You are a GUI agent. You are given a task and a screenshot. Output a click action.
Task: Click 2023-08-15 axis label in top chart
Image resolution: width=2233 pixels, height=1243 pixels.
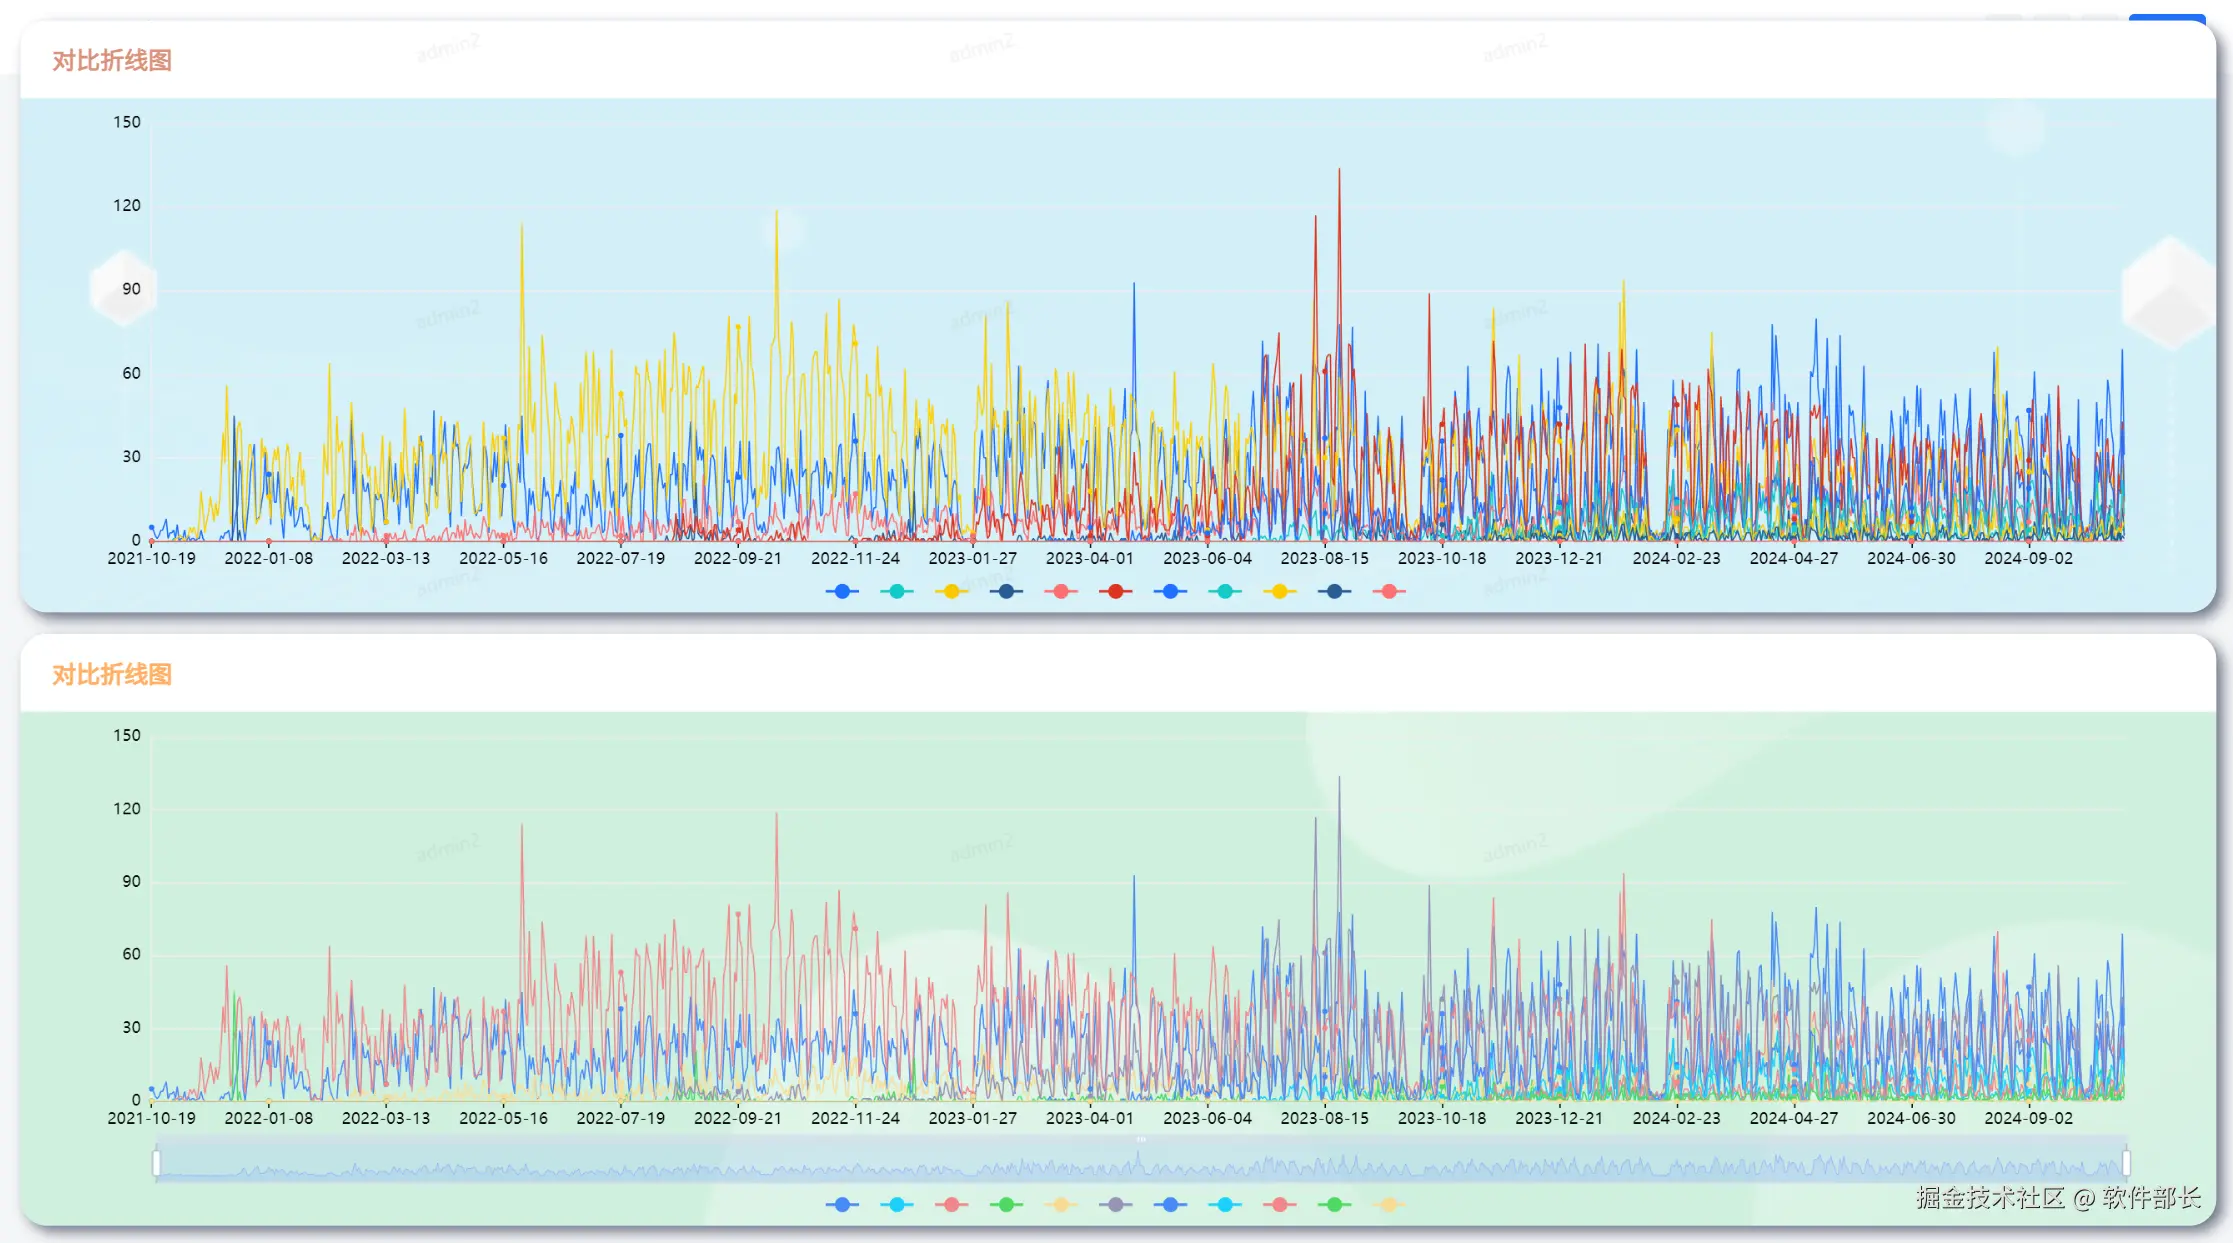1324,558
